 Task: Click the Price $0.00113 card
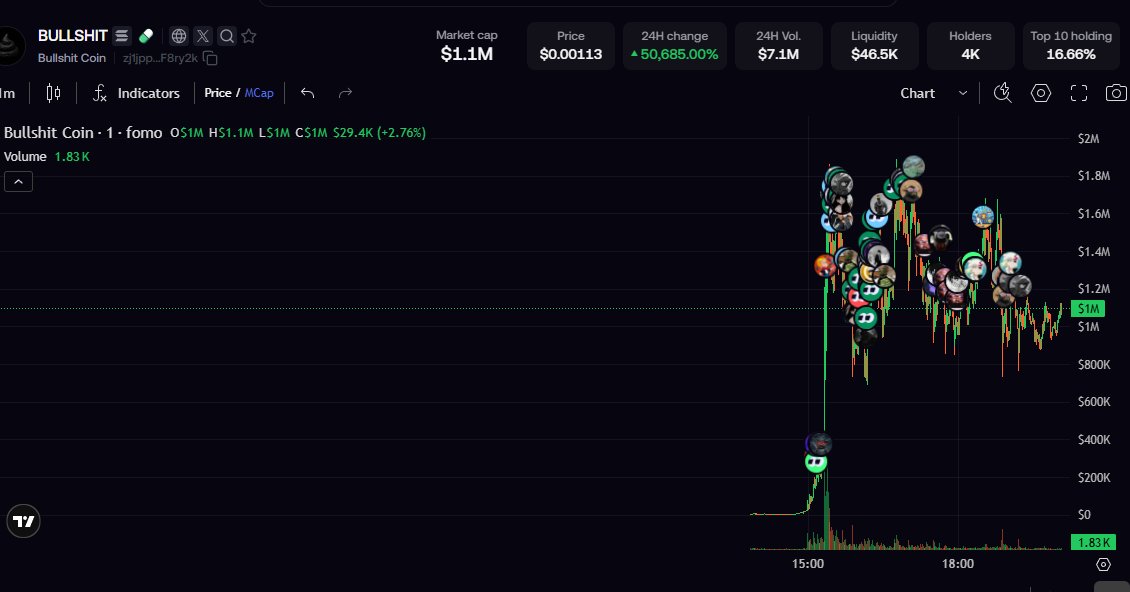[571, 45]
